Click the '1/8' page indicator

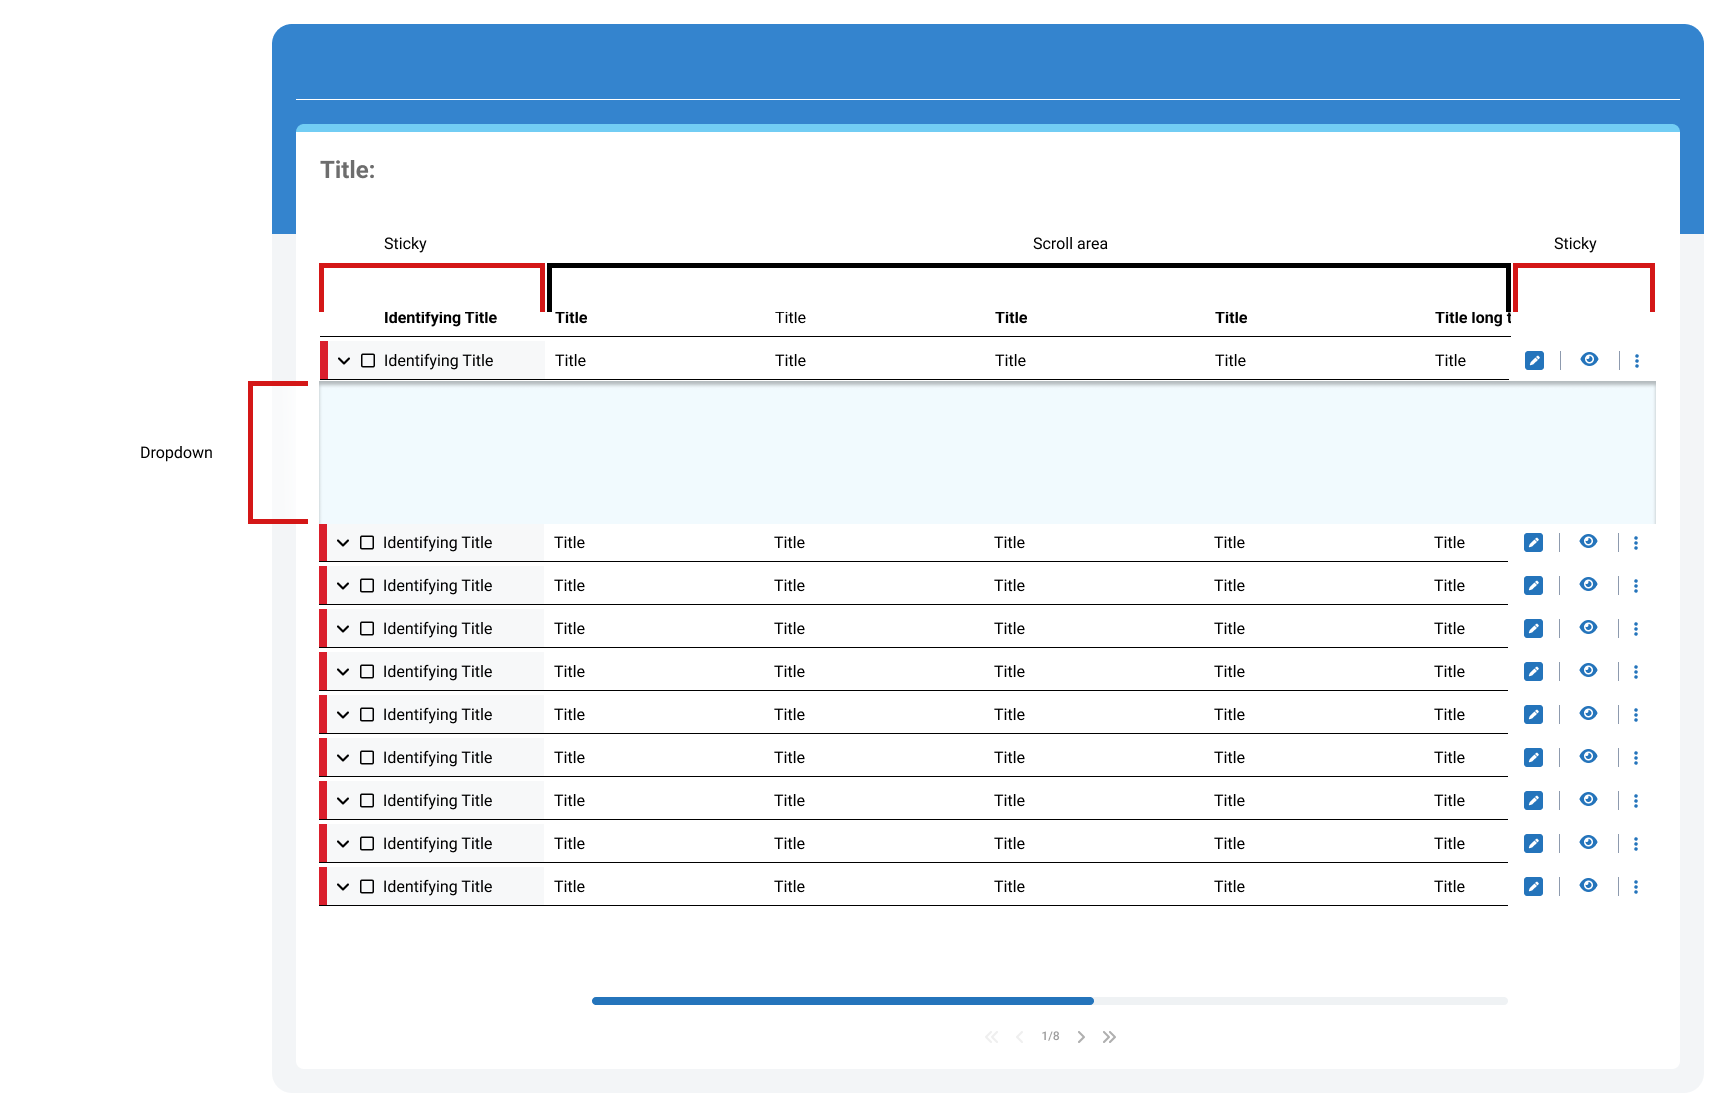click(1050, 1037)
